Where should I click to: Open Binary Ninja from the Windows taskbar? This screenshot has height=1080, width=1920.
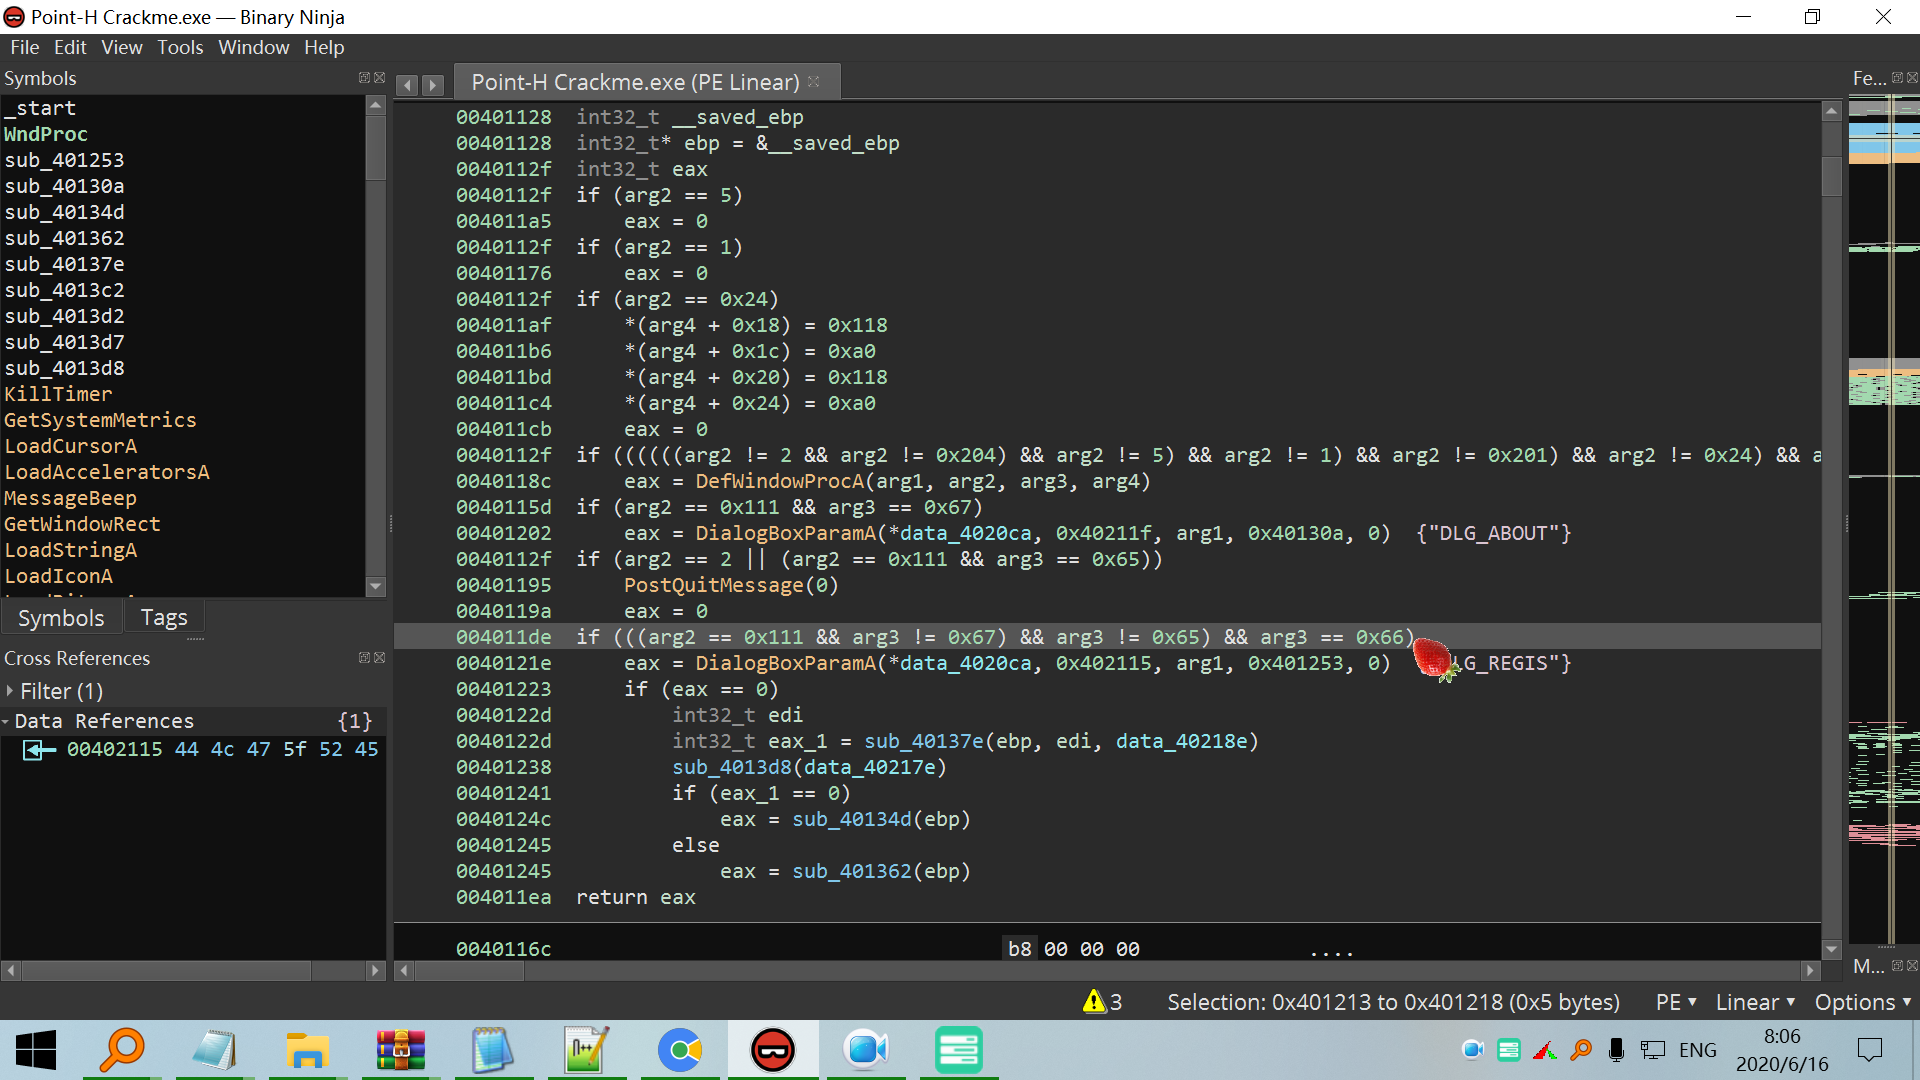pyautogui.click(x=772, y=1050)
